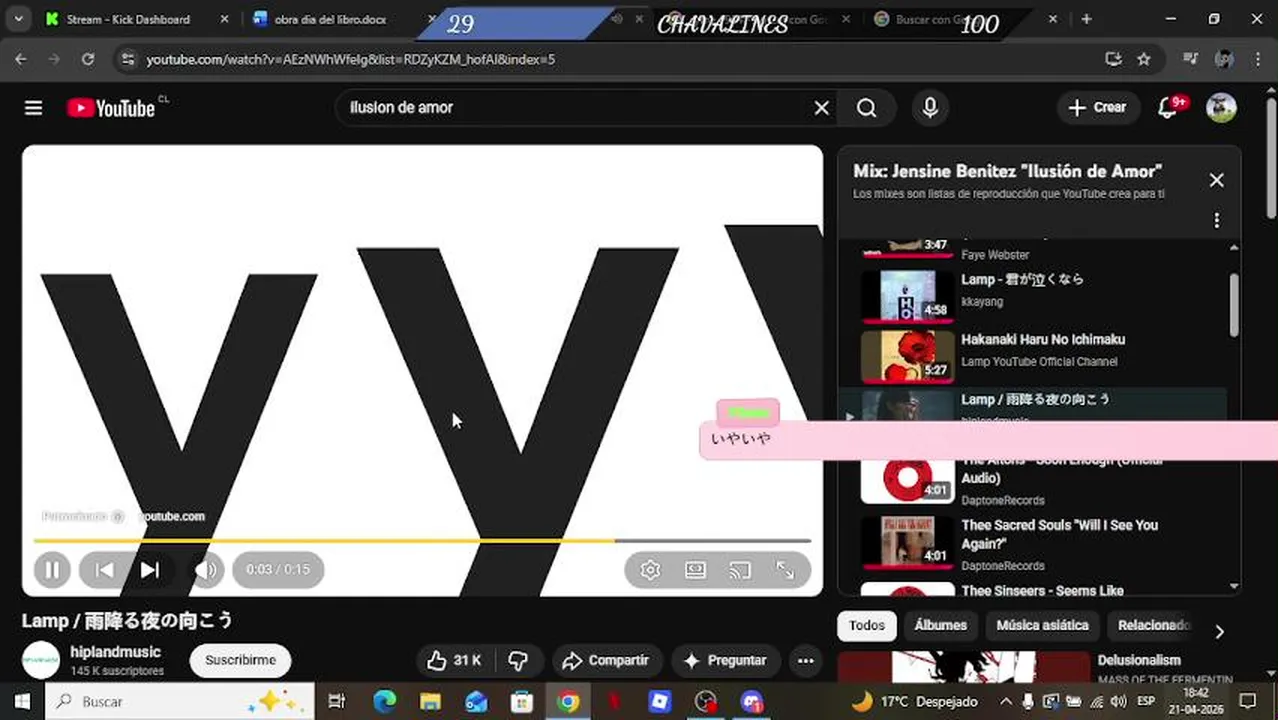Image resolution: width=1278 pixels, height=720 pixels.
Task: Open the account avatar menu
Action: click(x=1221, y=108)
